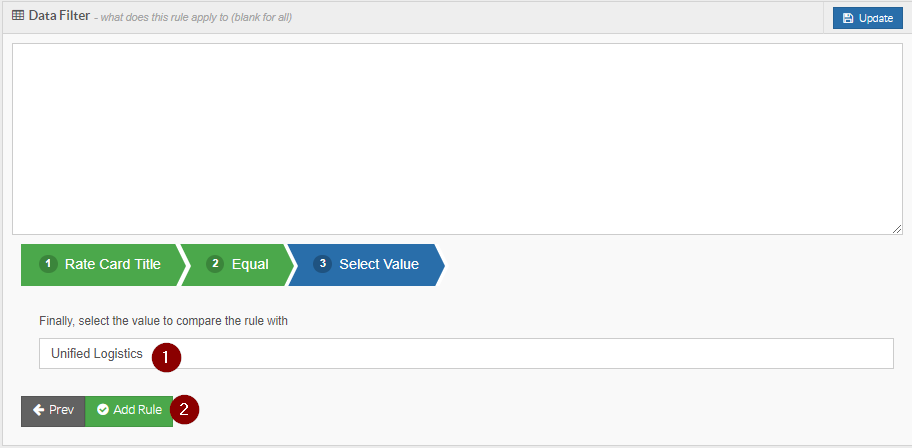Click the 'Finally, select the value' instruction text
The image size is (912, 448).
[163, 321]
